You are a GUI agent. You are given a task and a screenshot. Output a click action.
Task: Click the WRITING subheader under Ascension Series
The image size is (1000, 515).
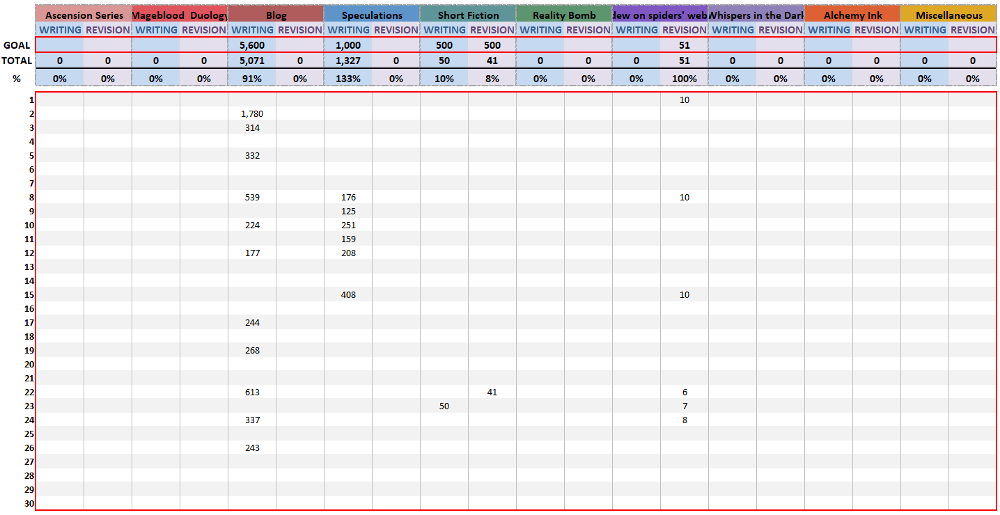point(60,30)
